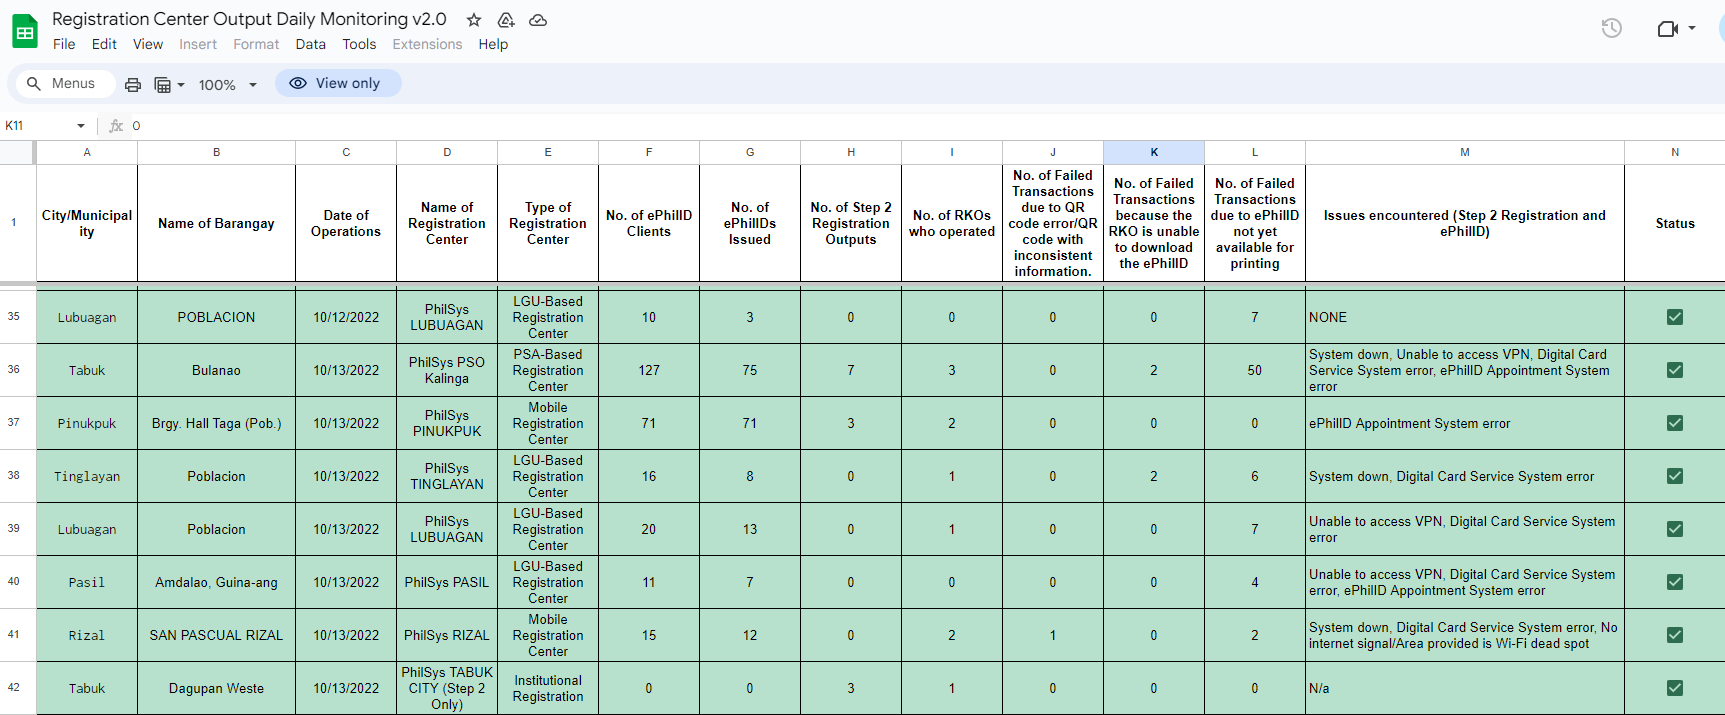1725x715 pixels.
Task: Star this spreadsheet
Action: [x=474, y=20]
